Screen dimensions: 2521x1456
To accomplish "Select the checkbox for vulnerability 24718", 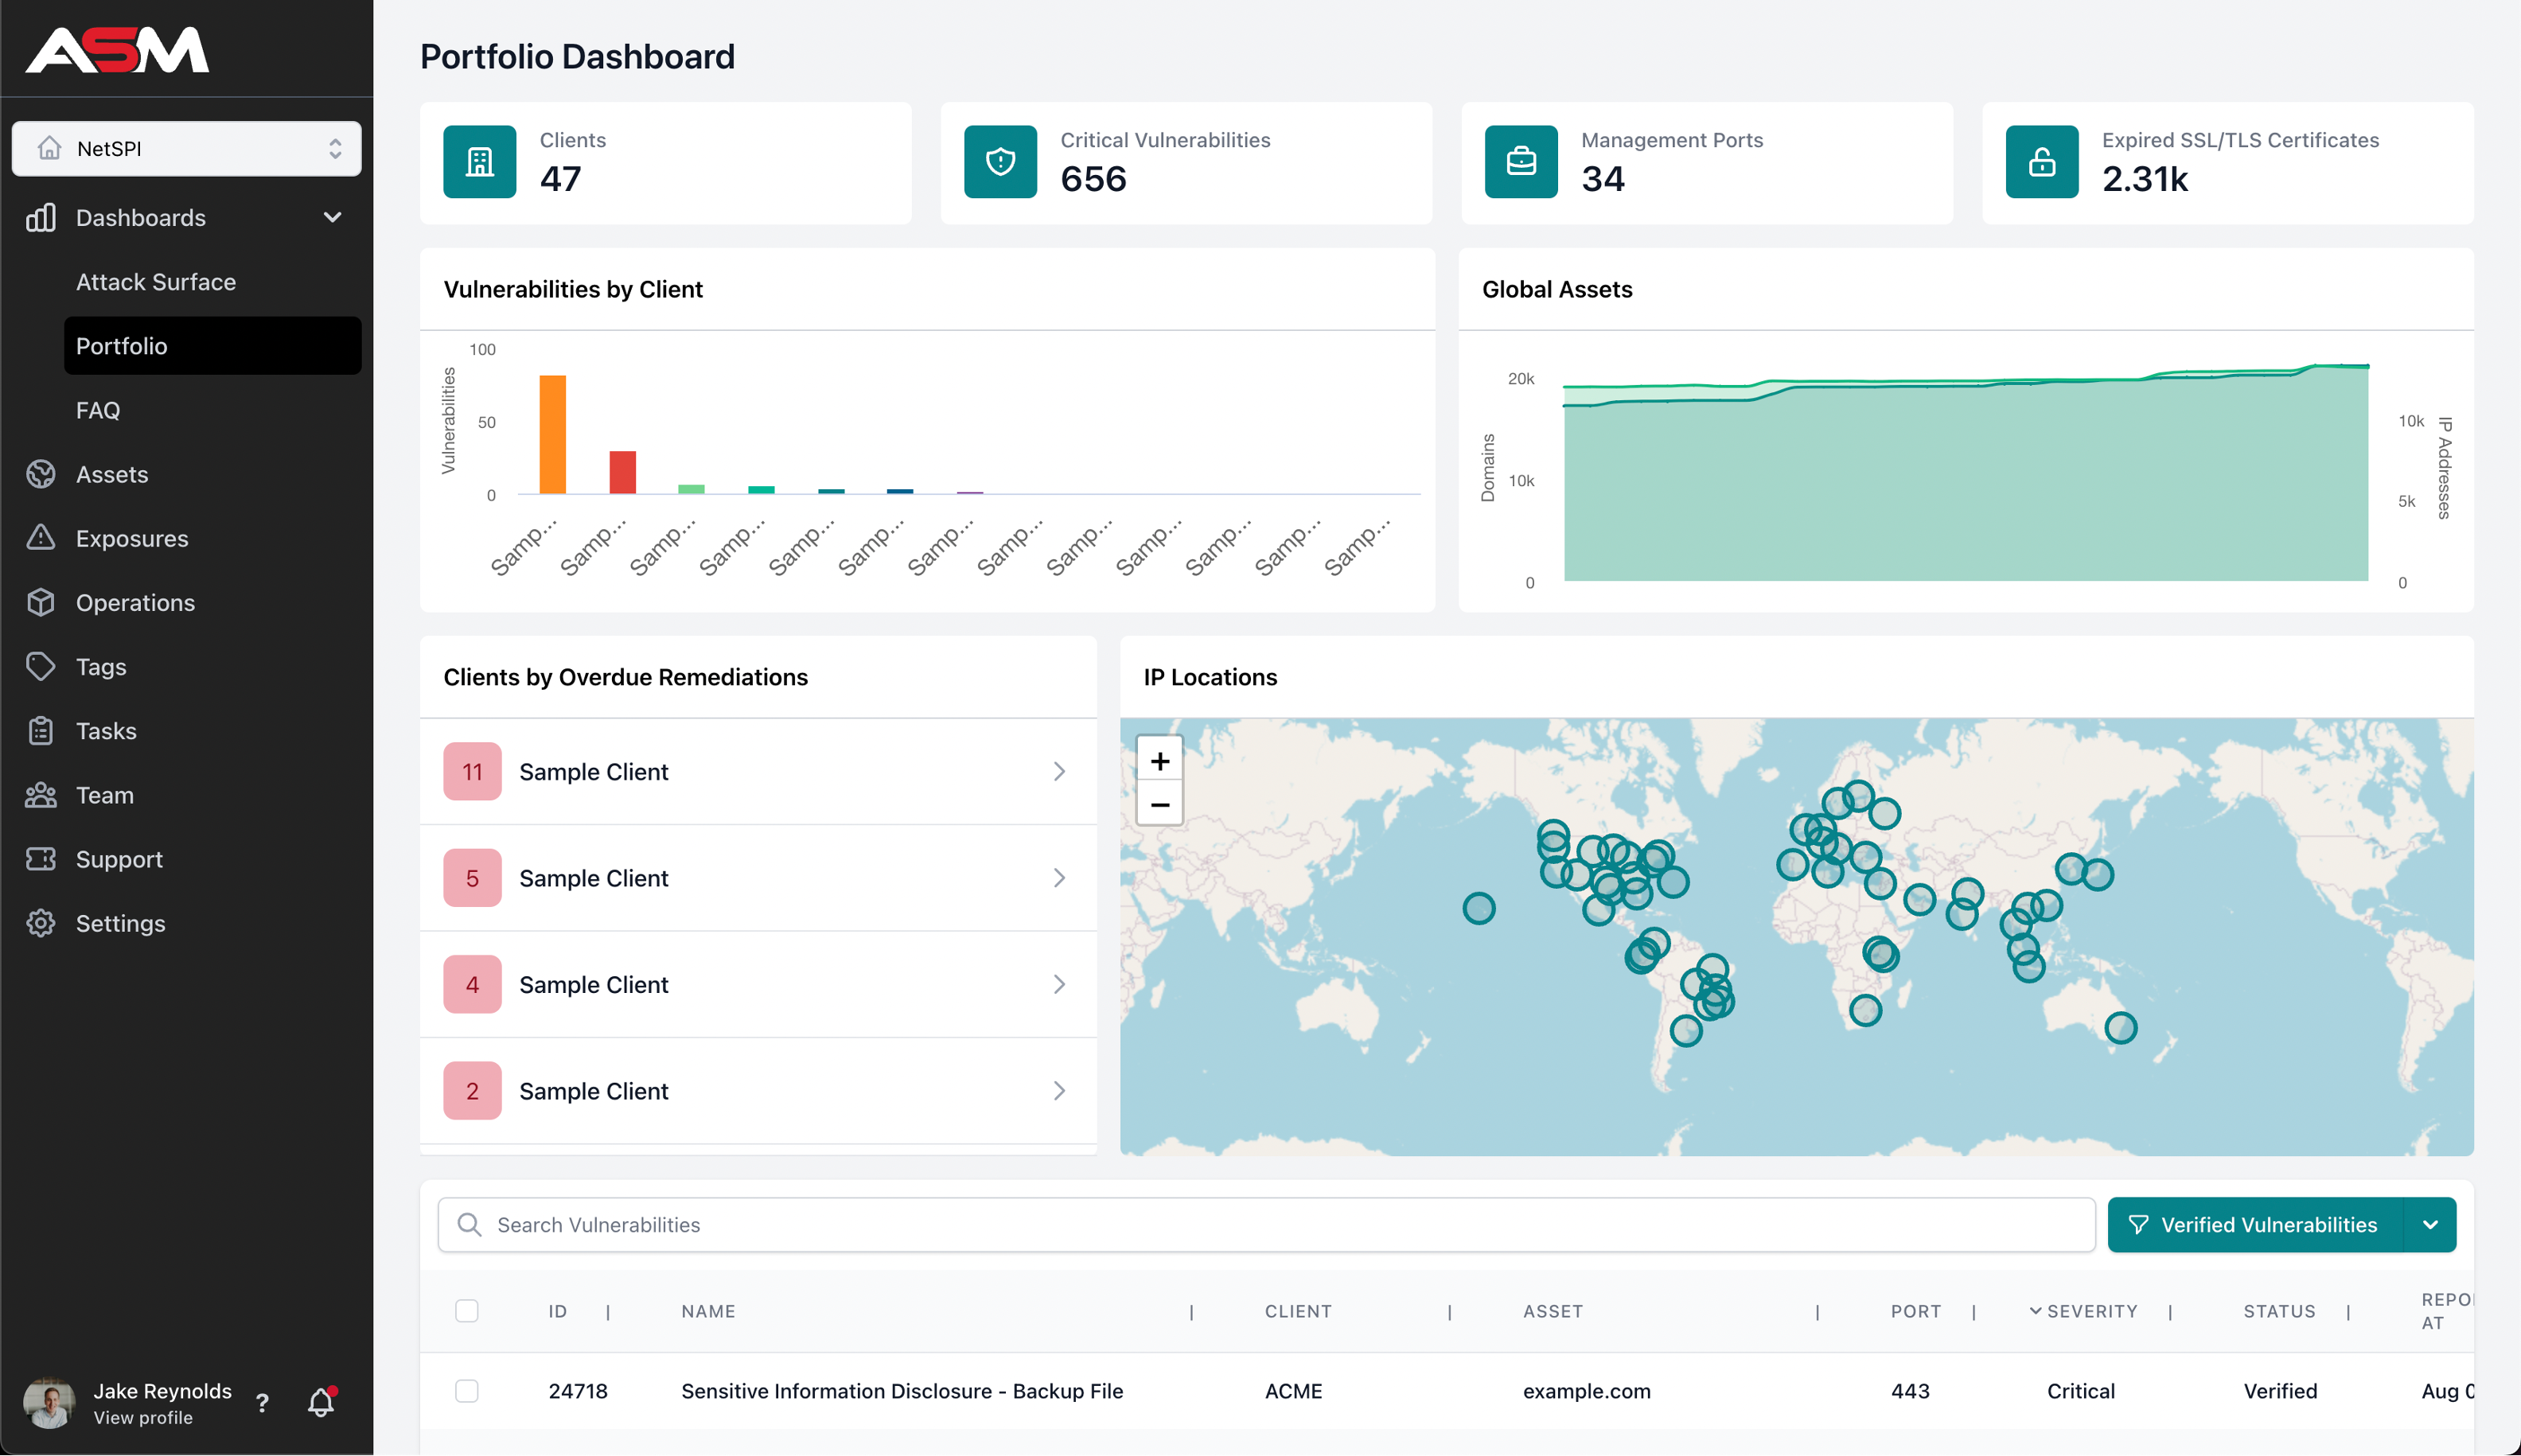I will pyautogui.click(x=467, y=1390).
